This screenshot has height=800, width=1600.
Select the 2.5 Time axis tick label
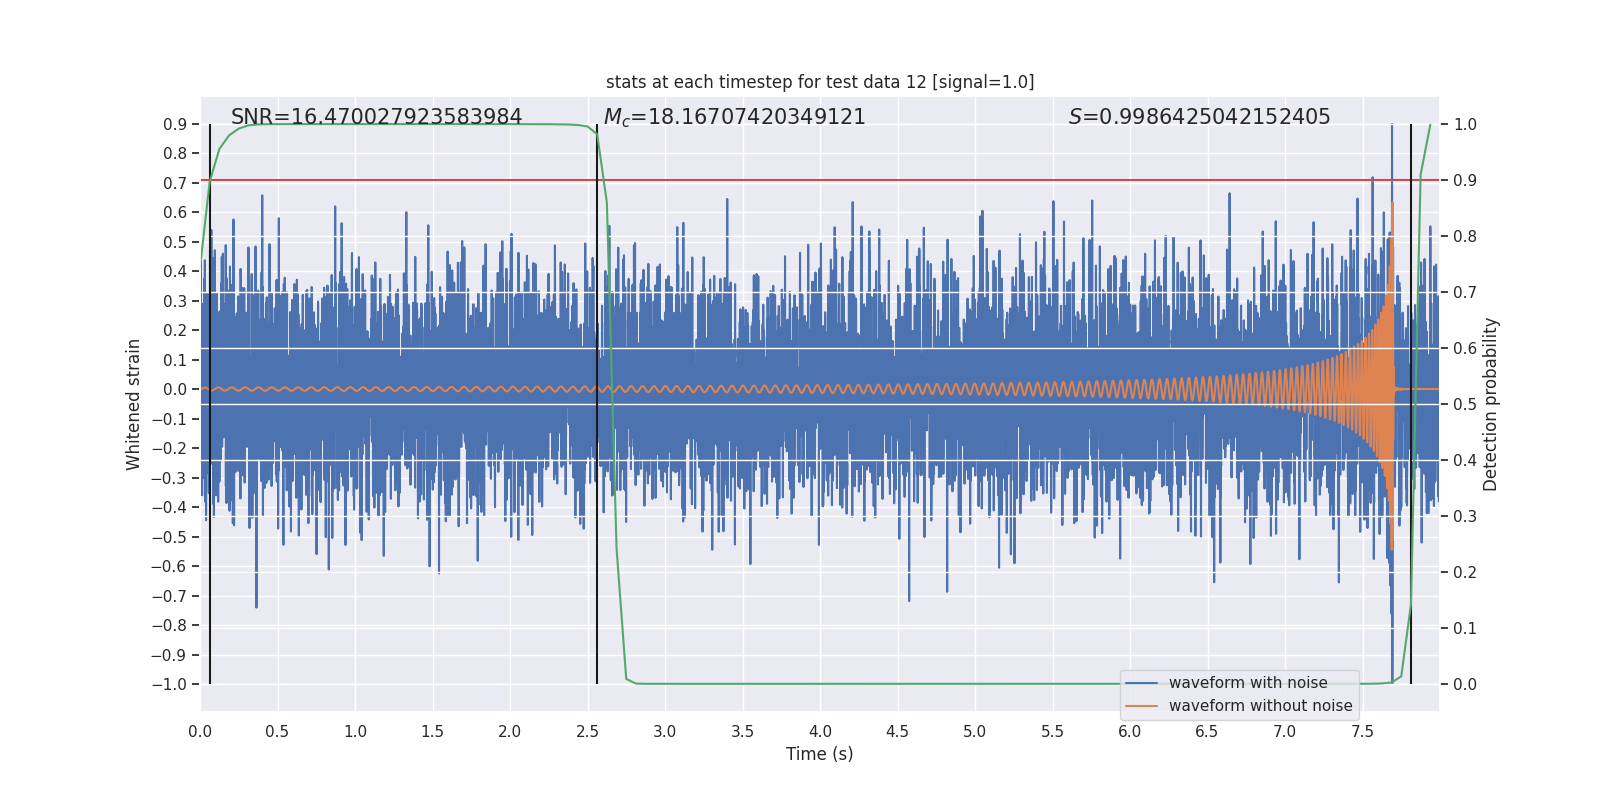(587, 731)
